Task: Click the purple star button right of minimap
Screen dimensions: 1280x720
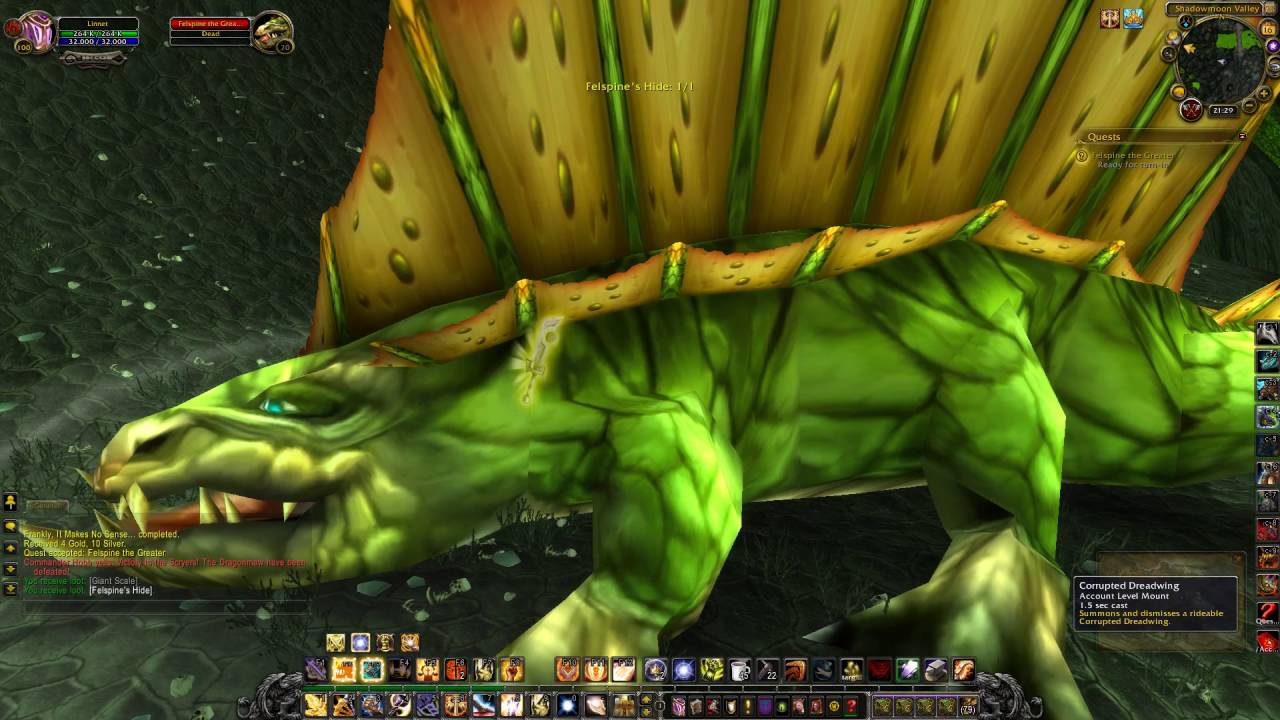Action: (x=1273, y=46)
